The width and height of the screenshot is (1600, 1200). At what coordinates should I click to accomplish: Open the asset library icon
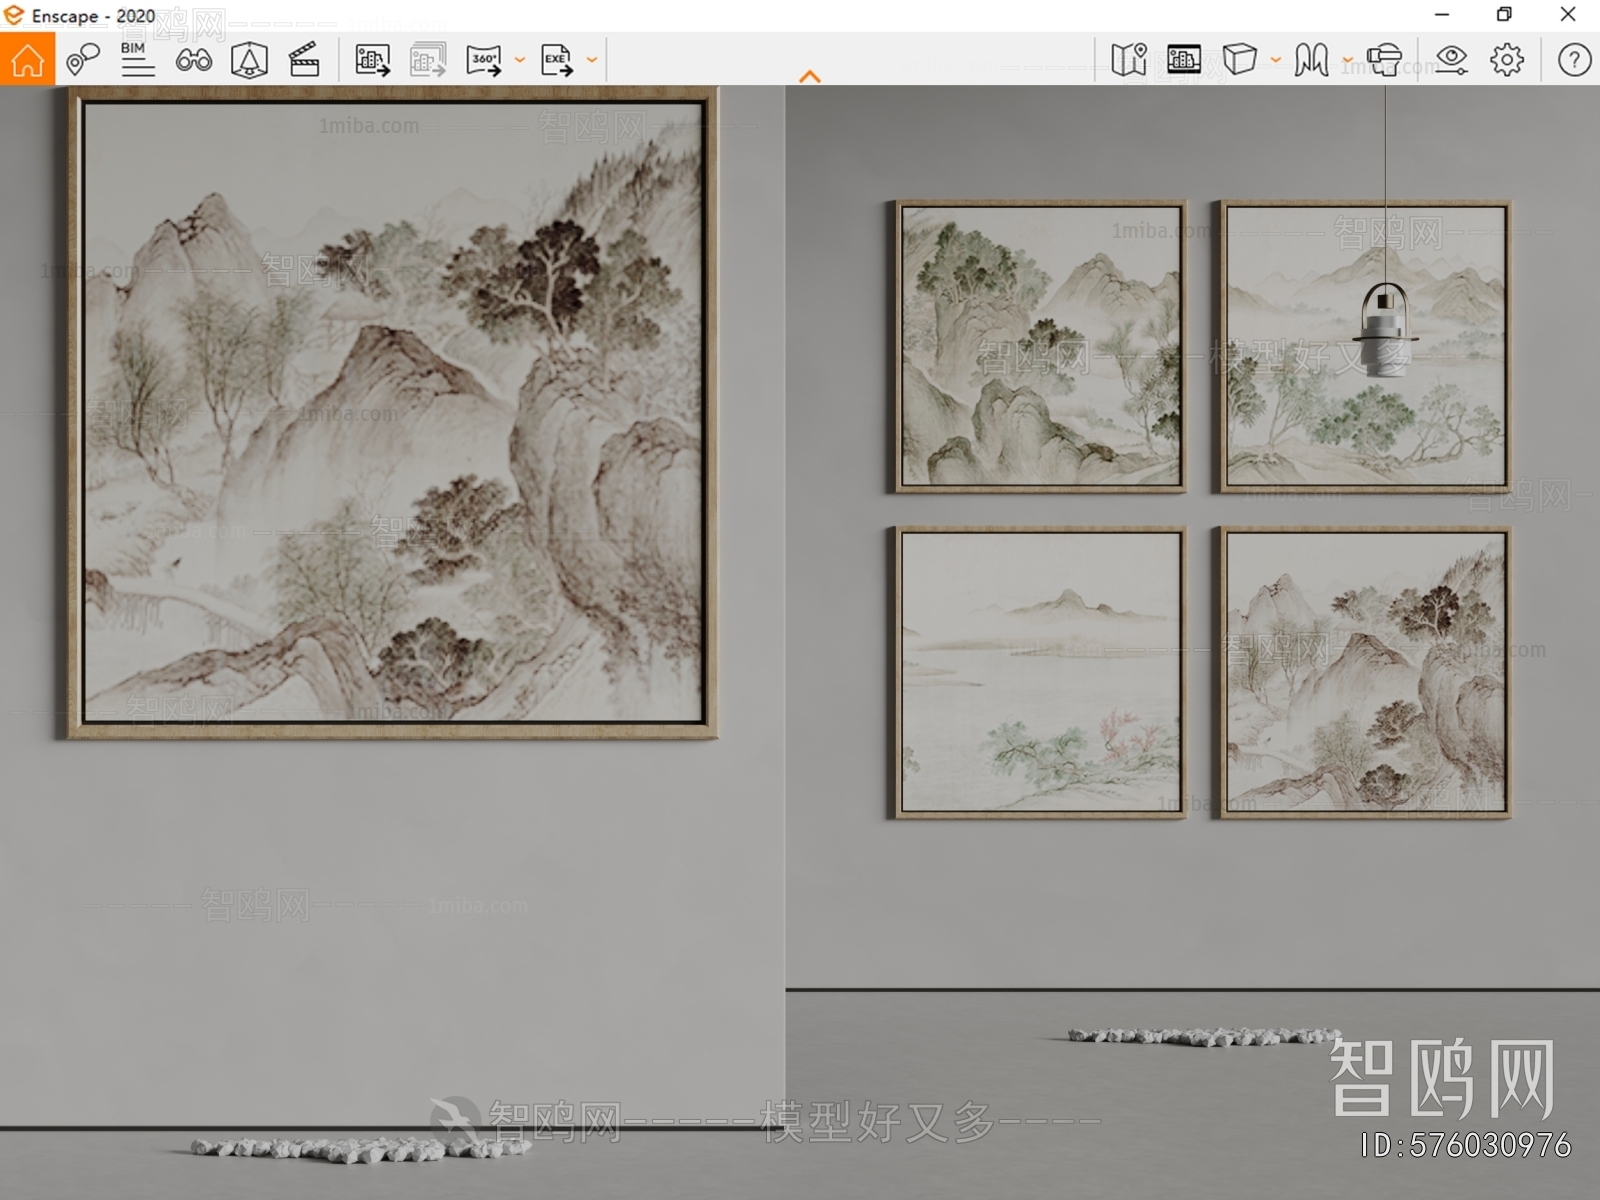pyautogui.click(x=1184, y=60)
